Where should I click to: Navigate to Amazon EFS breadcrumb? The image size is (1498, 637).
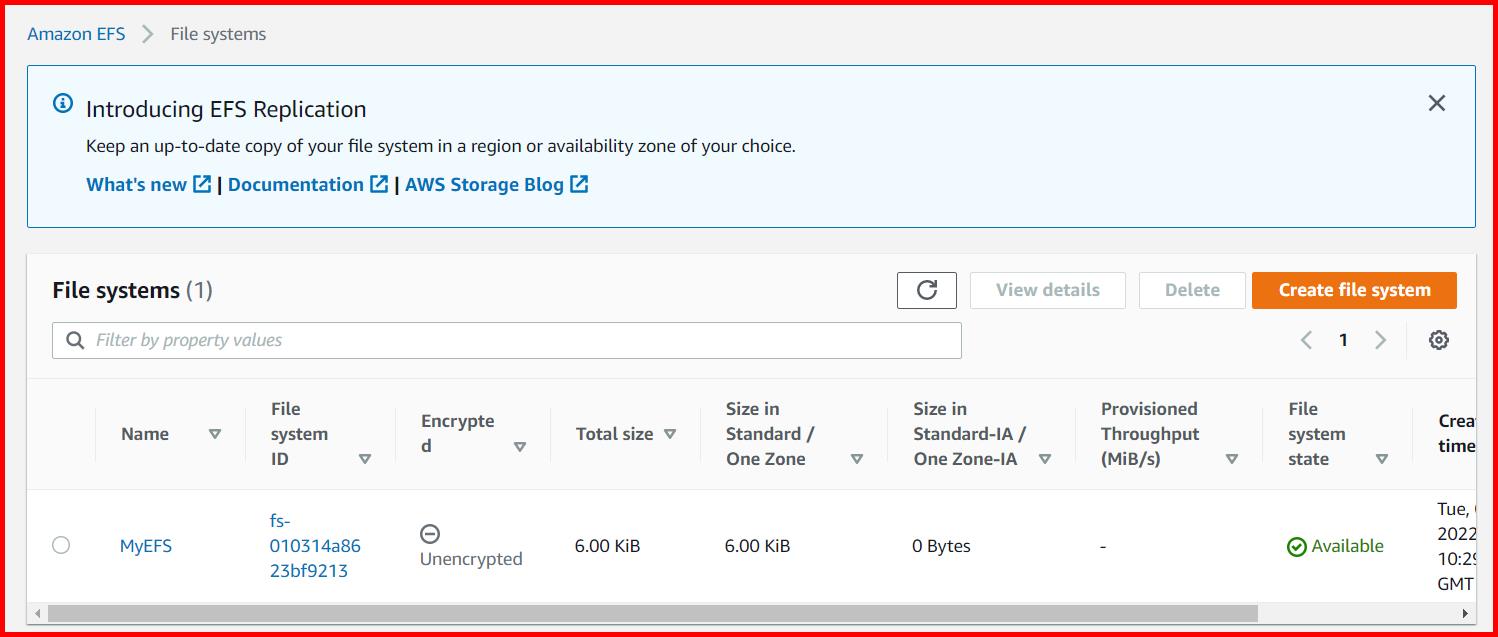click(76, 33)
